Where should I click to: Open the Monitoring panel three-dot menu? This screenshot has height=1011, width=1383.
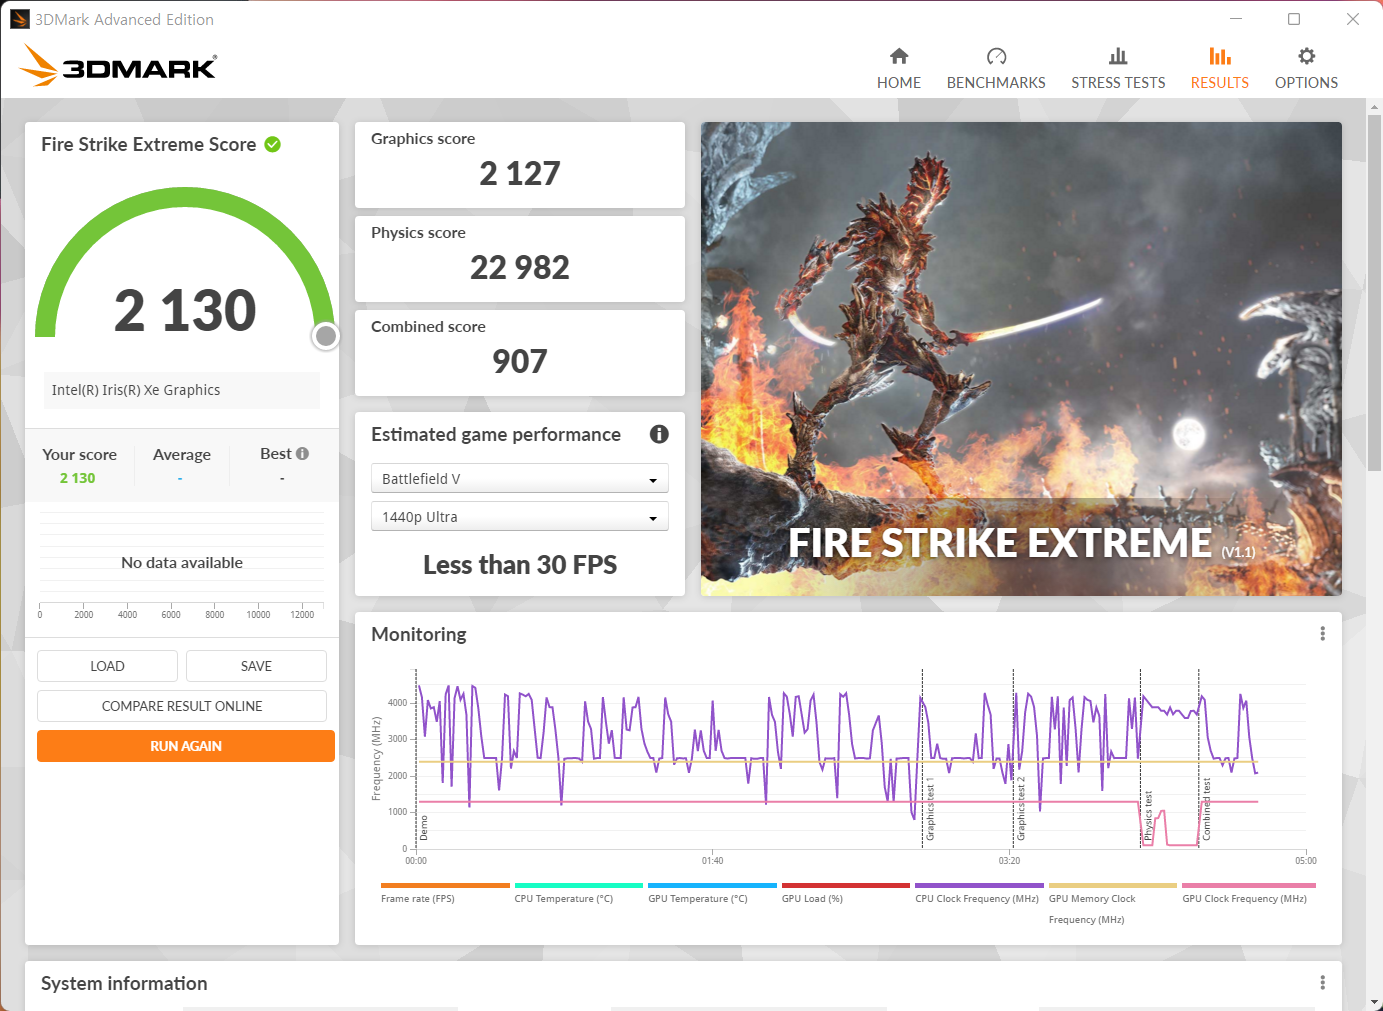tap(1322, 634)
